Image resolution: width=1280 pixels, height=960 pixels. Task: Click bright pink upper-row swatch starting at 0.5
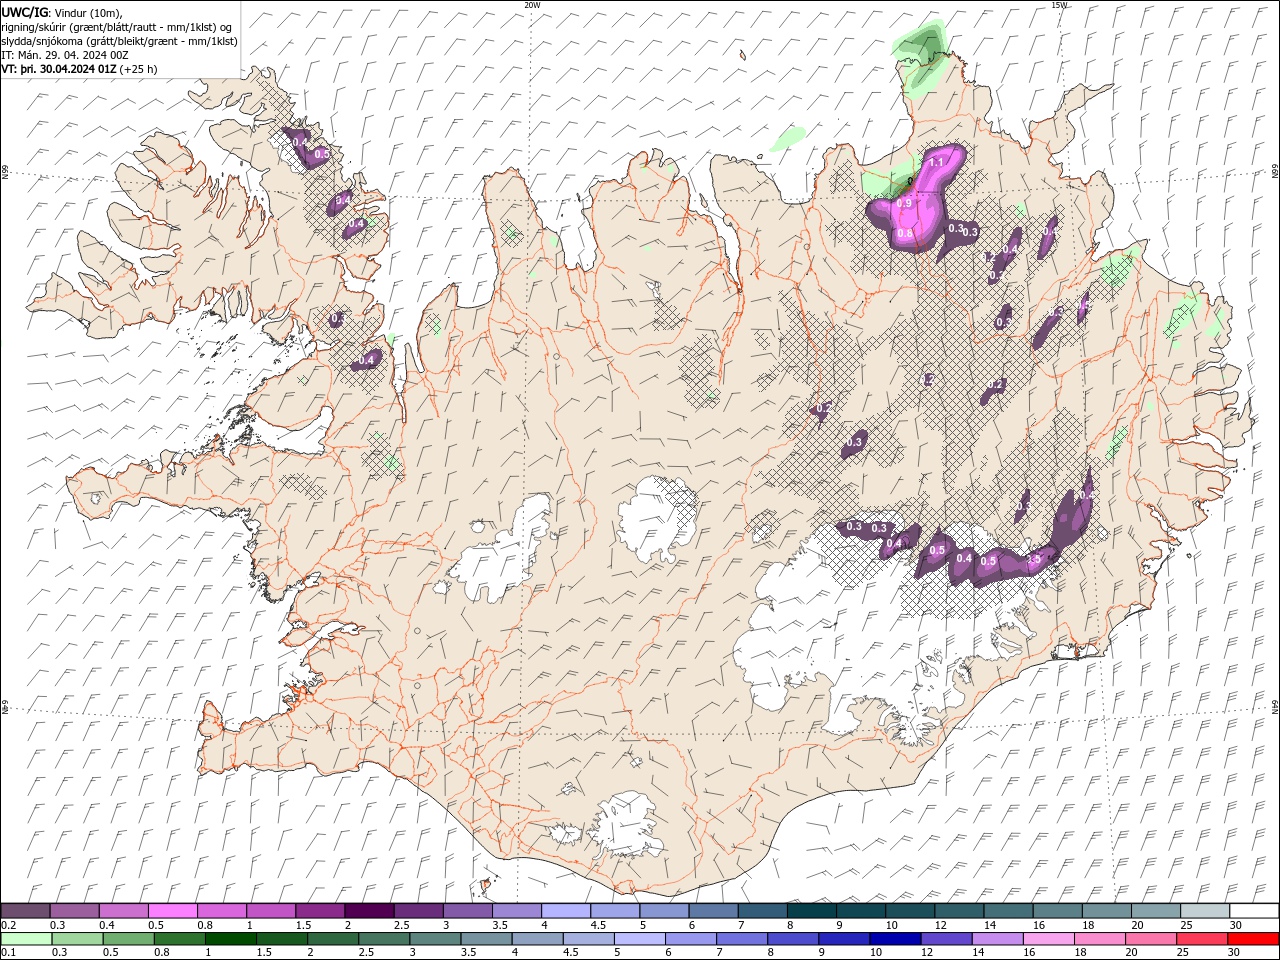pyautogui.click(x=172, y=911)
